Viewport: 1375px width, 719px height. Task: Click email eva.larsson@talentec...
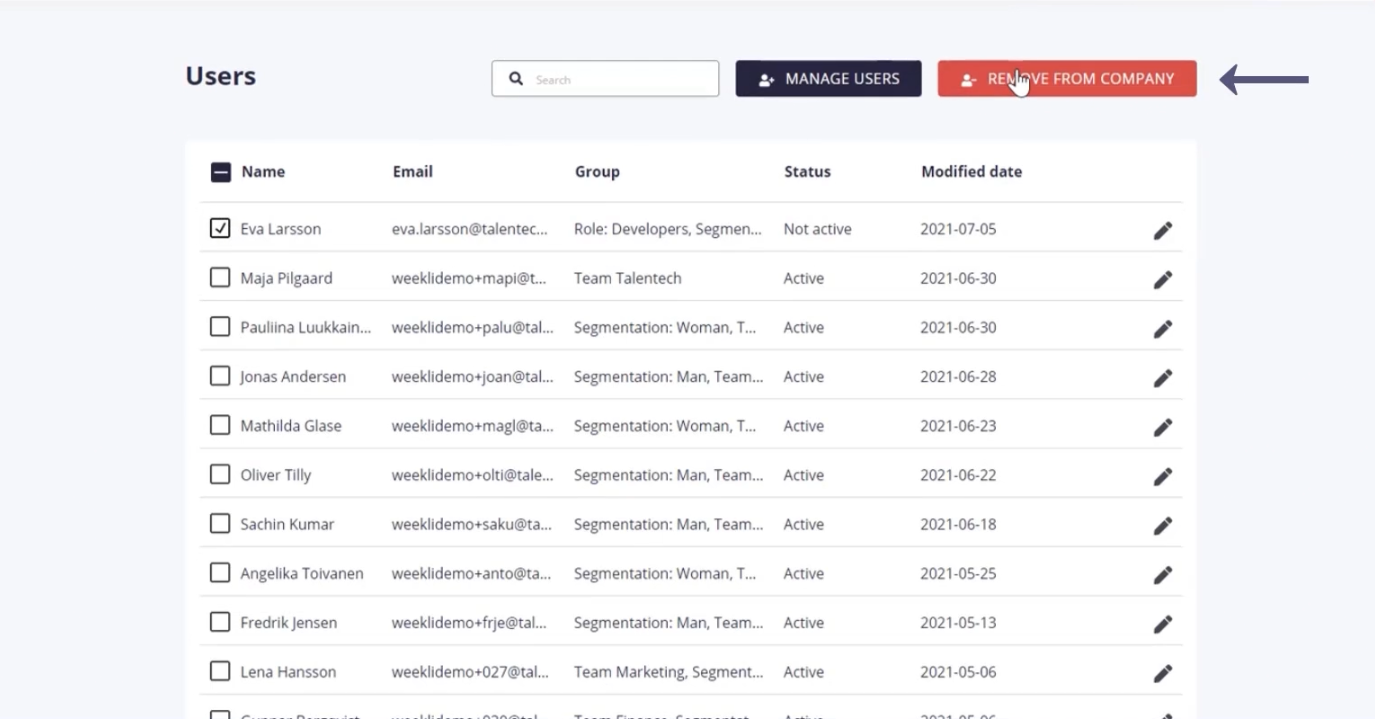coord(470,229)
